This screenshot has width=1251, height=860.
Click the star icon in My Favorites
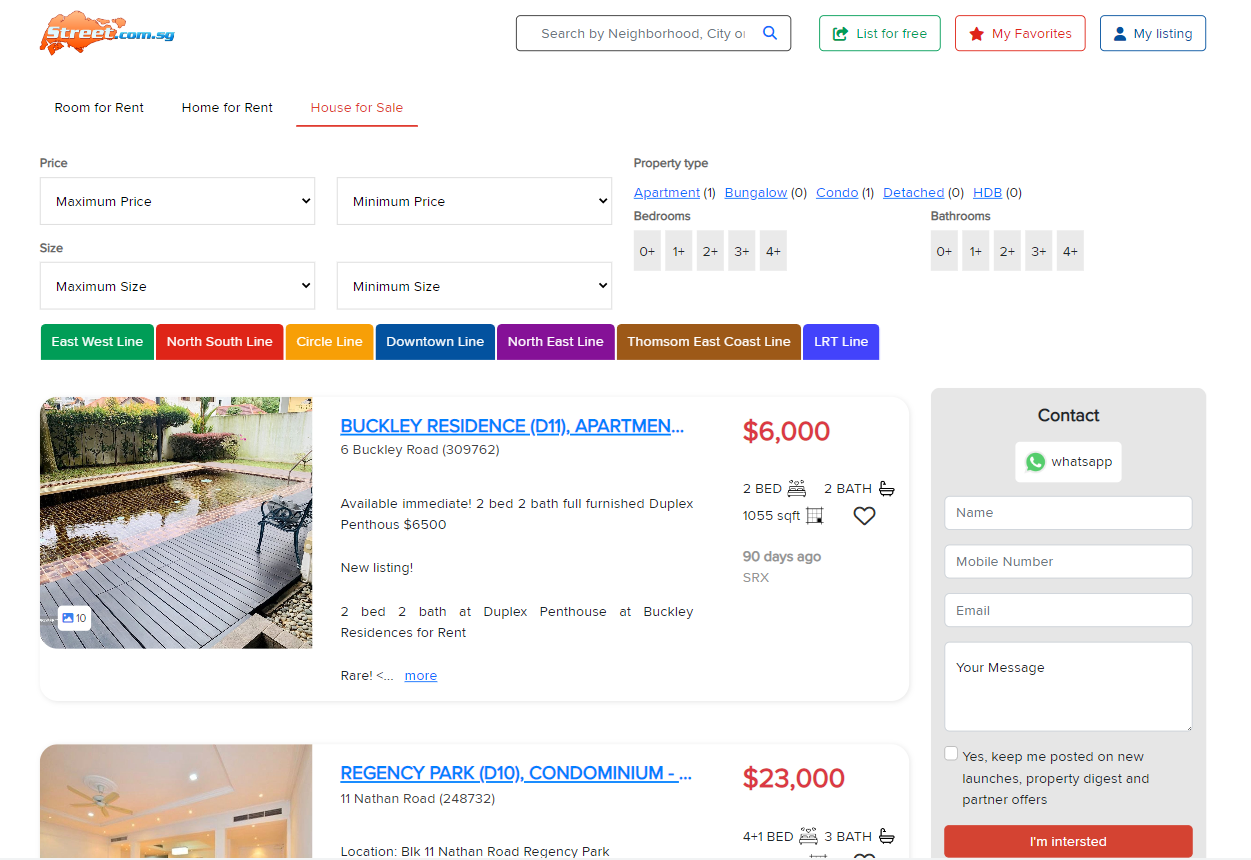coord(976,34)
